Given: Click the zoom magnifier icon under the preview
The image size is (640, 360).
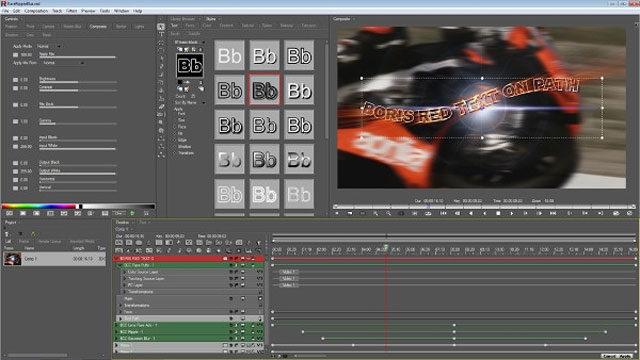Looking at the screenshot, I should click(375, 213).
